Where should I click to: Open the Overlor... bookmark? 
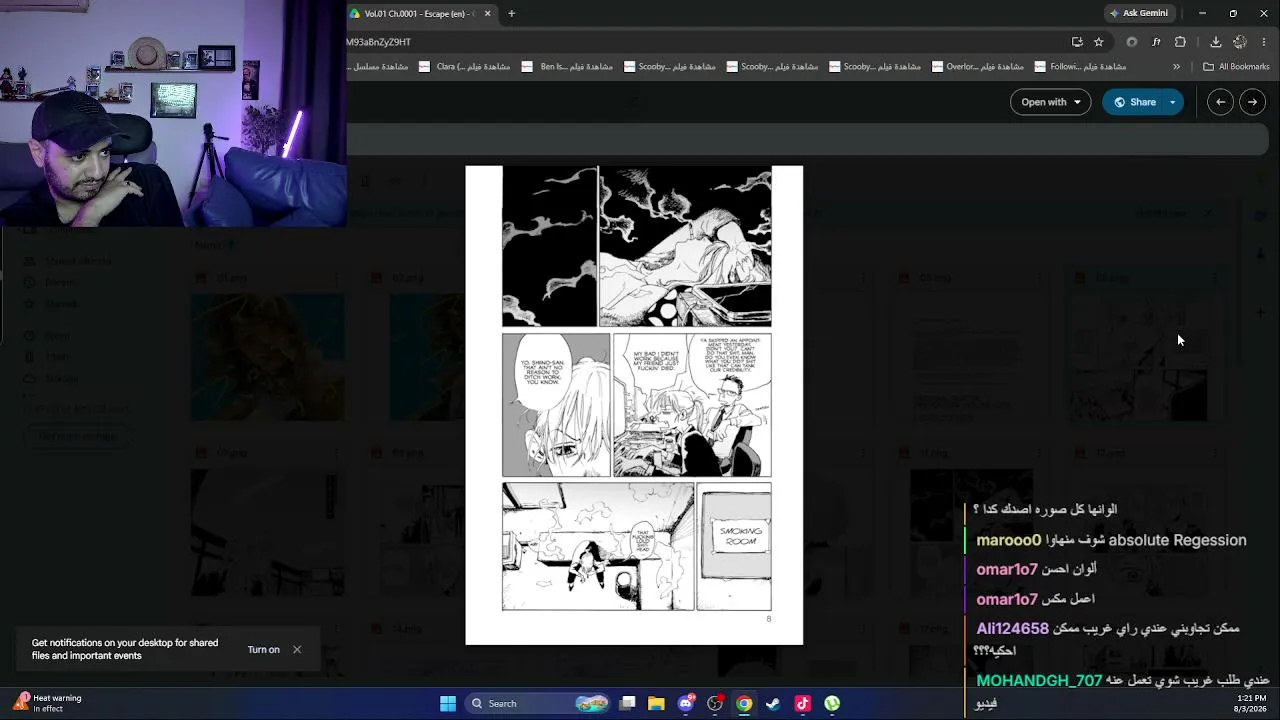978,67
